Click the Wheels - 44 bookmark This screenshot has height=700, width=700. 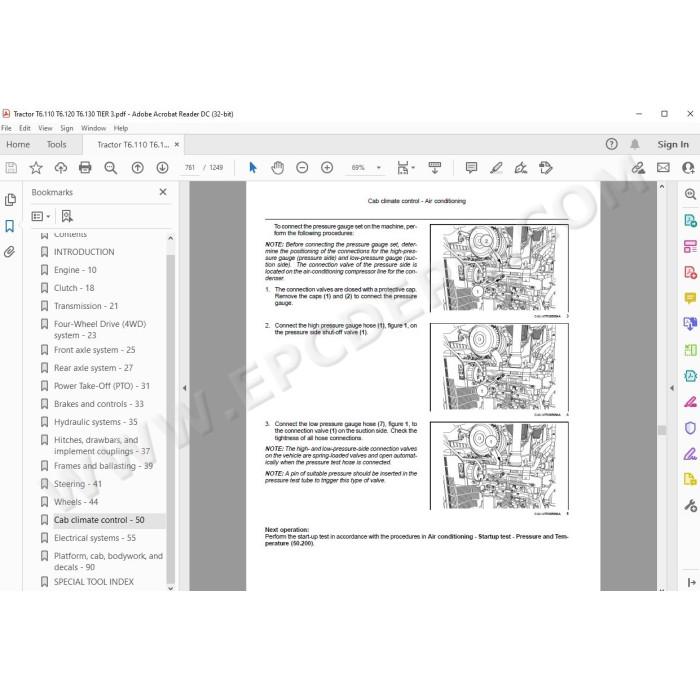click(x=76, y=502)
